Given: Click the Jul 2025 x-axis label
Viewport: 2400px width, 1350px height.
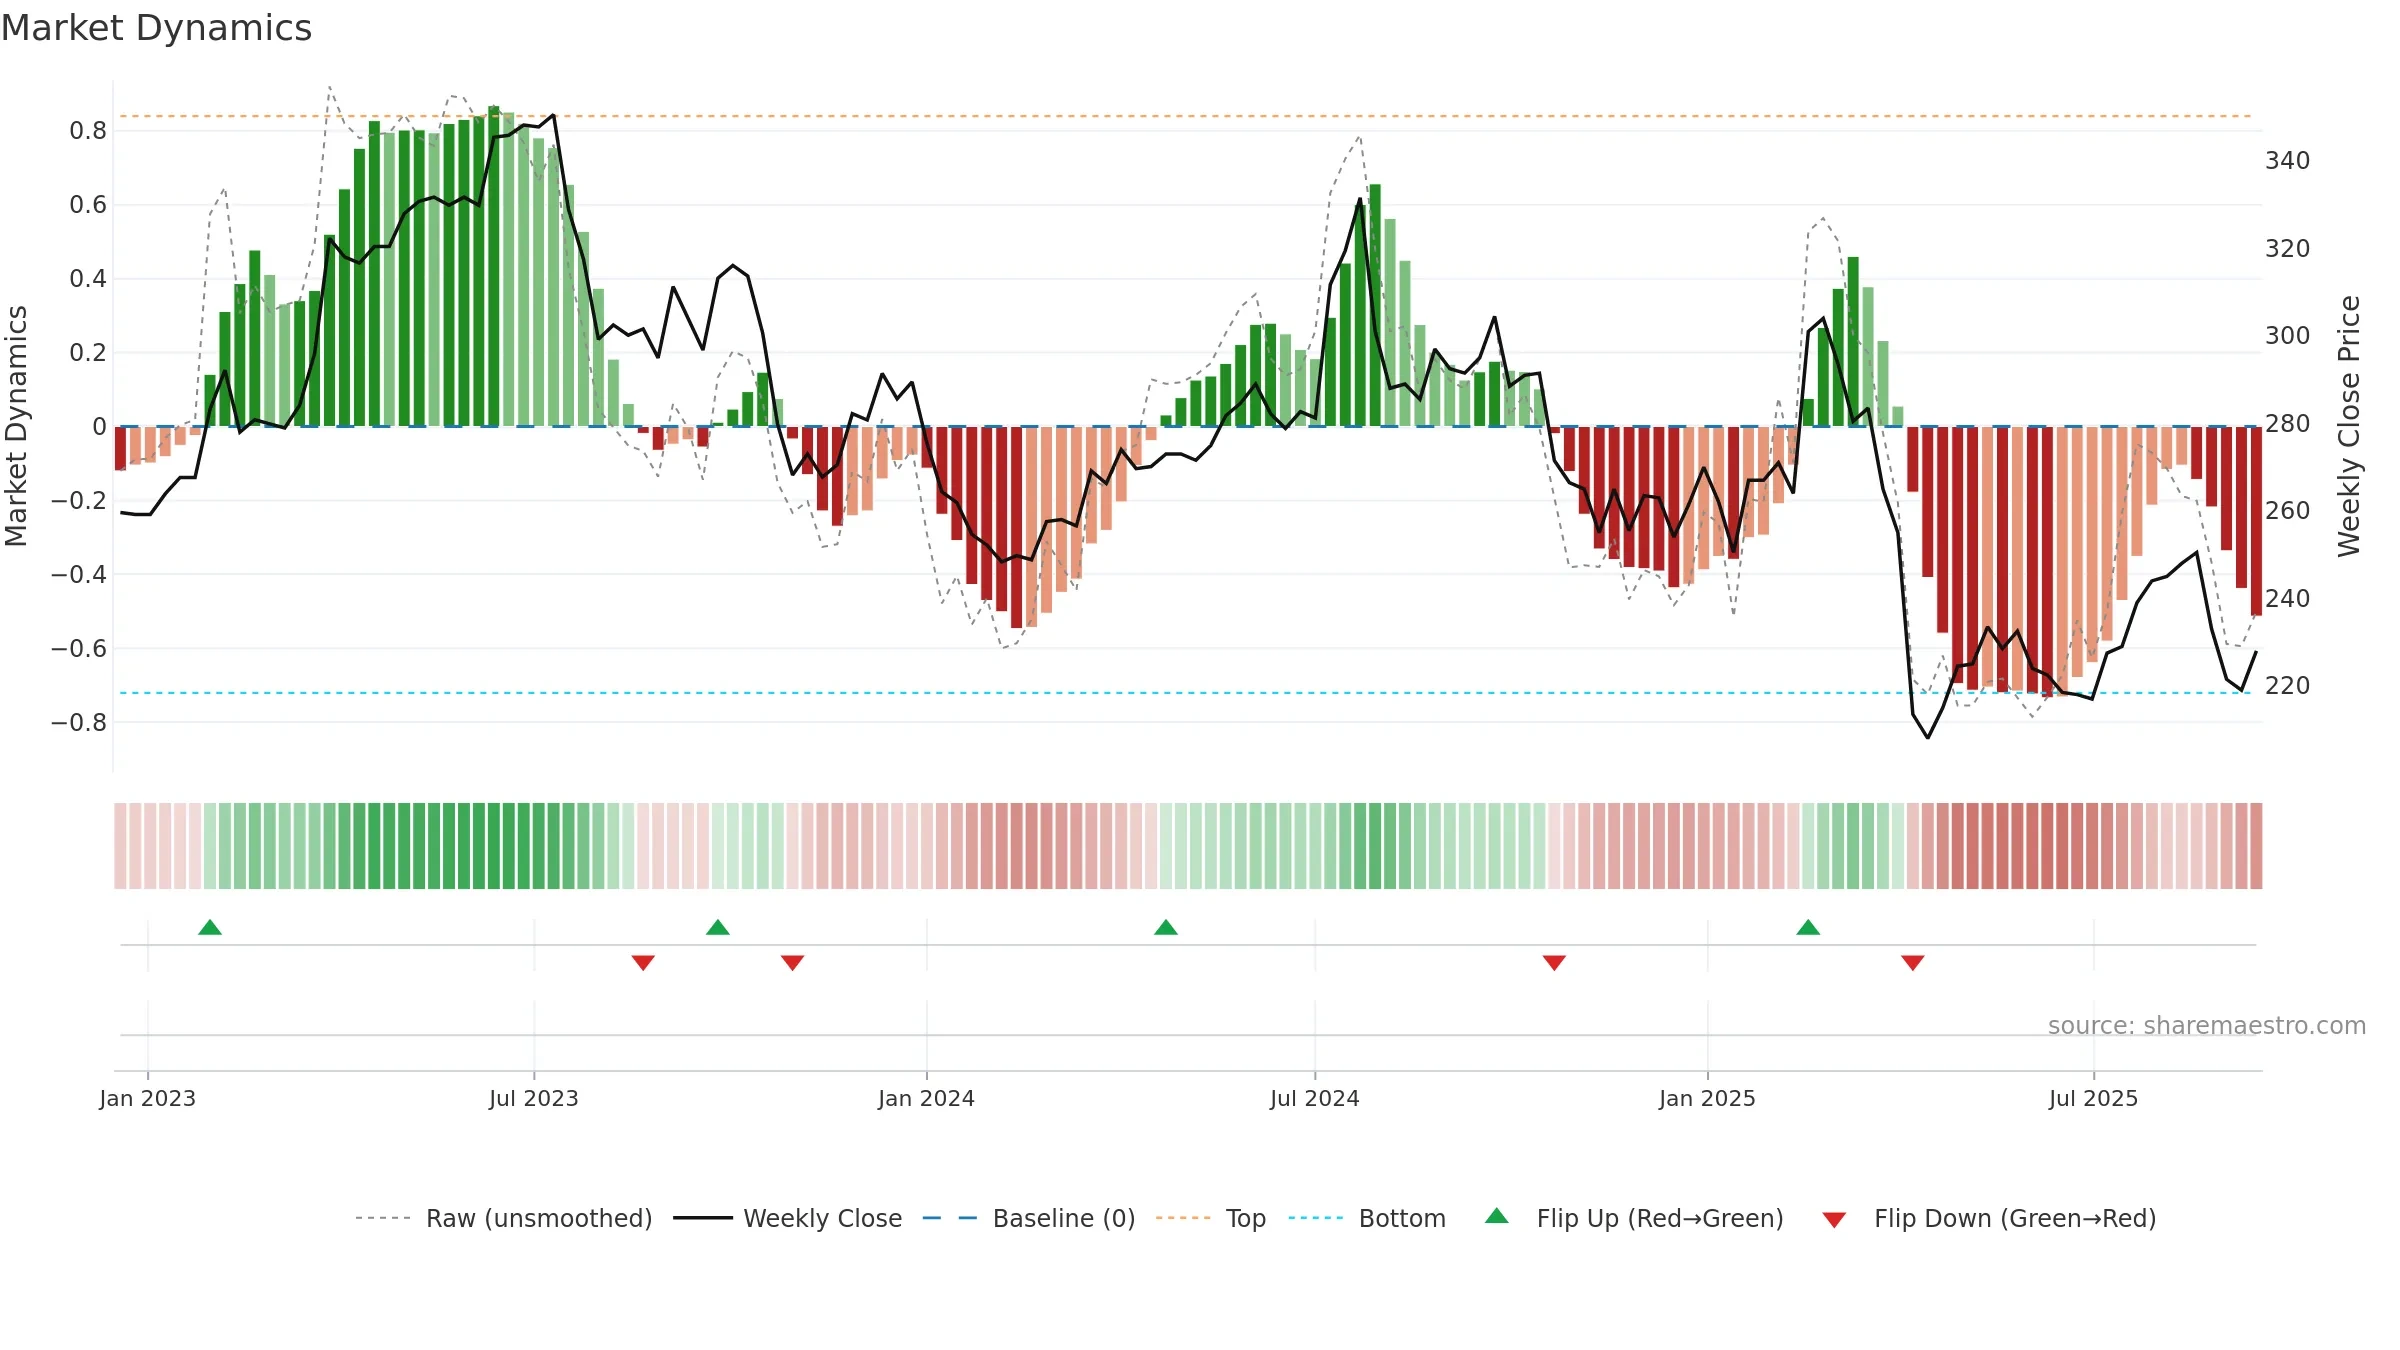Looking at the screenshot, I should click(x=2094, y=1098).
